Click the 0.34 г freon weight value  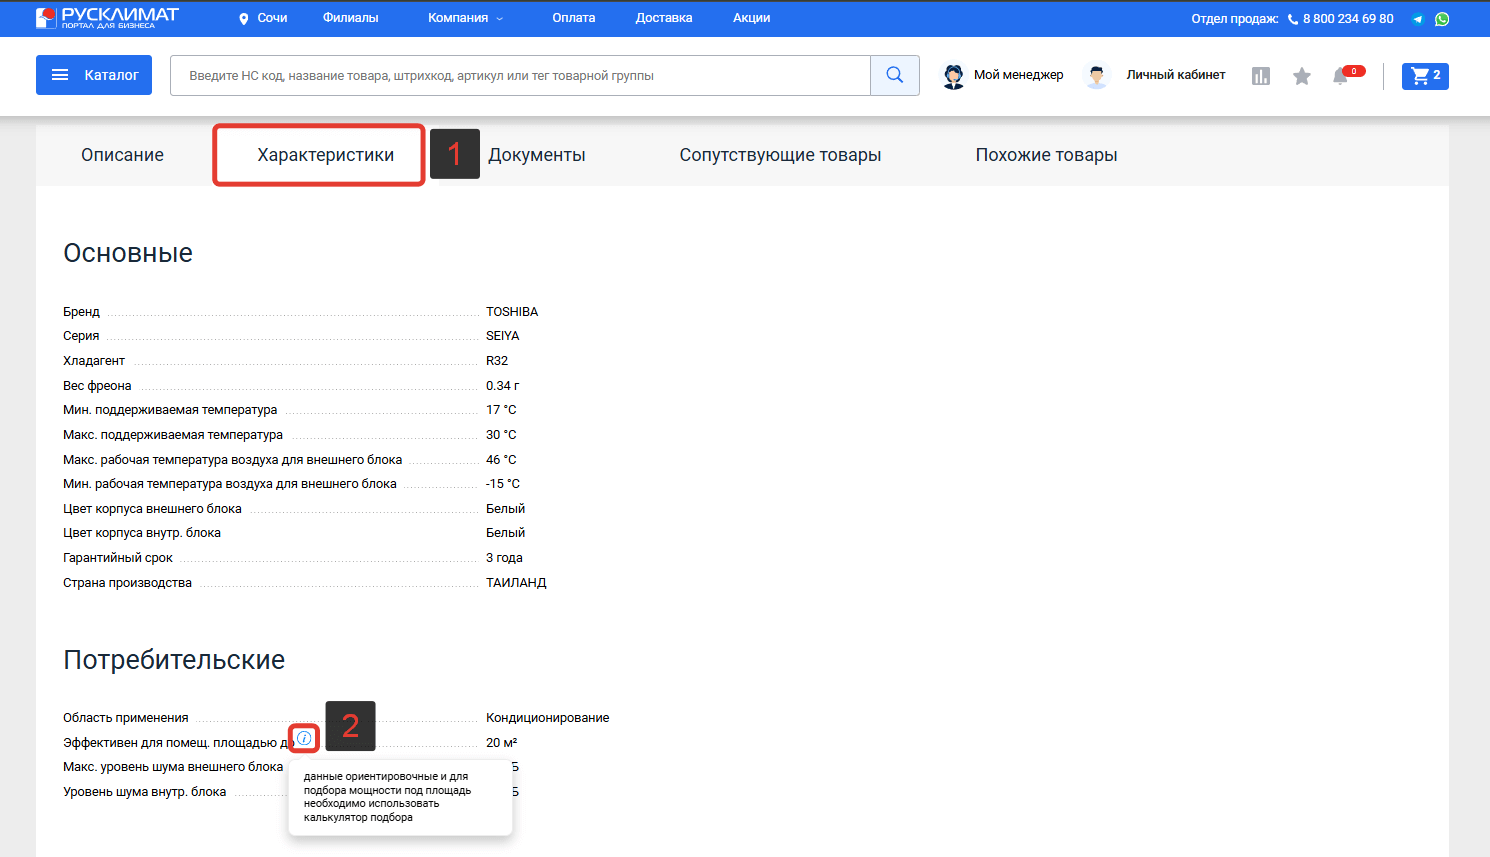503,386
